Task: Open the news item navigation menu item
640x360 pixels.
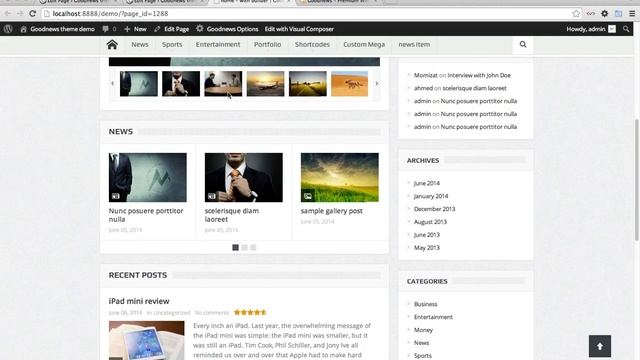Action: (x=414, y=44)
